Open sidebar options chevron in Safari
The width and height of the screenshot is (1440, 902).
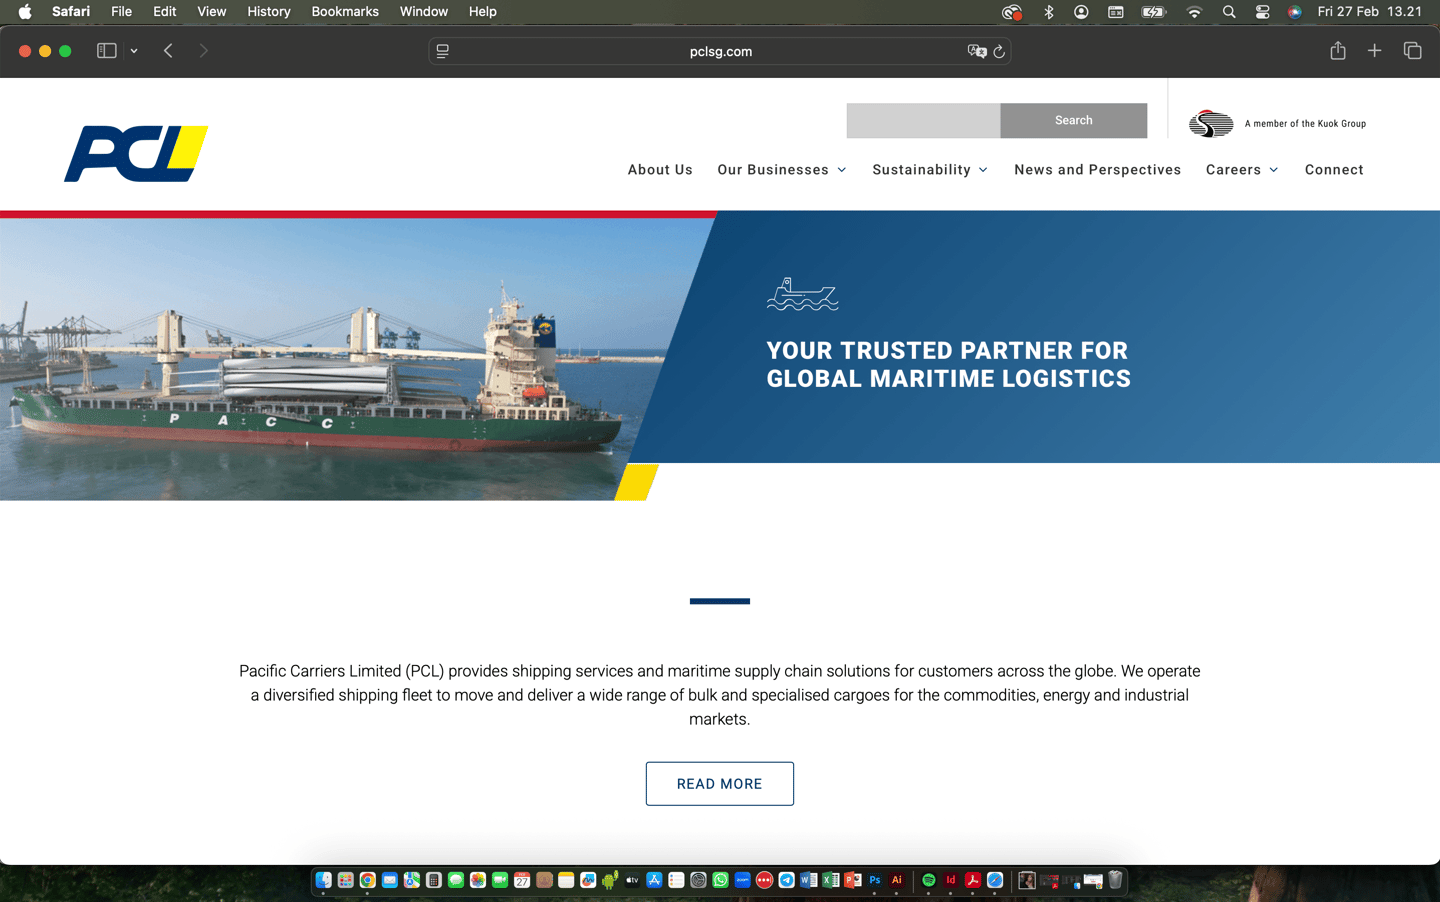134,51
